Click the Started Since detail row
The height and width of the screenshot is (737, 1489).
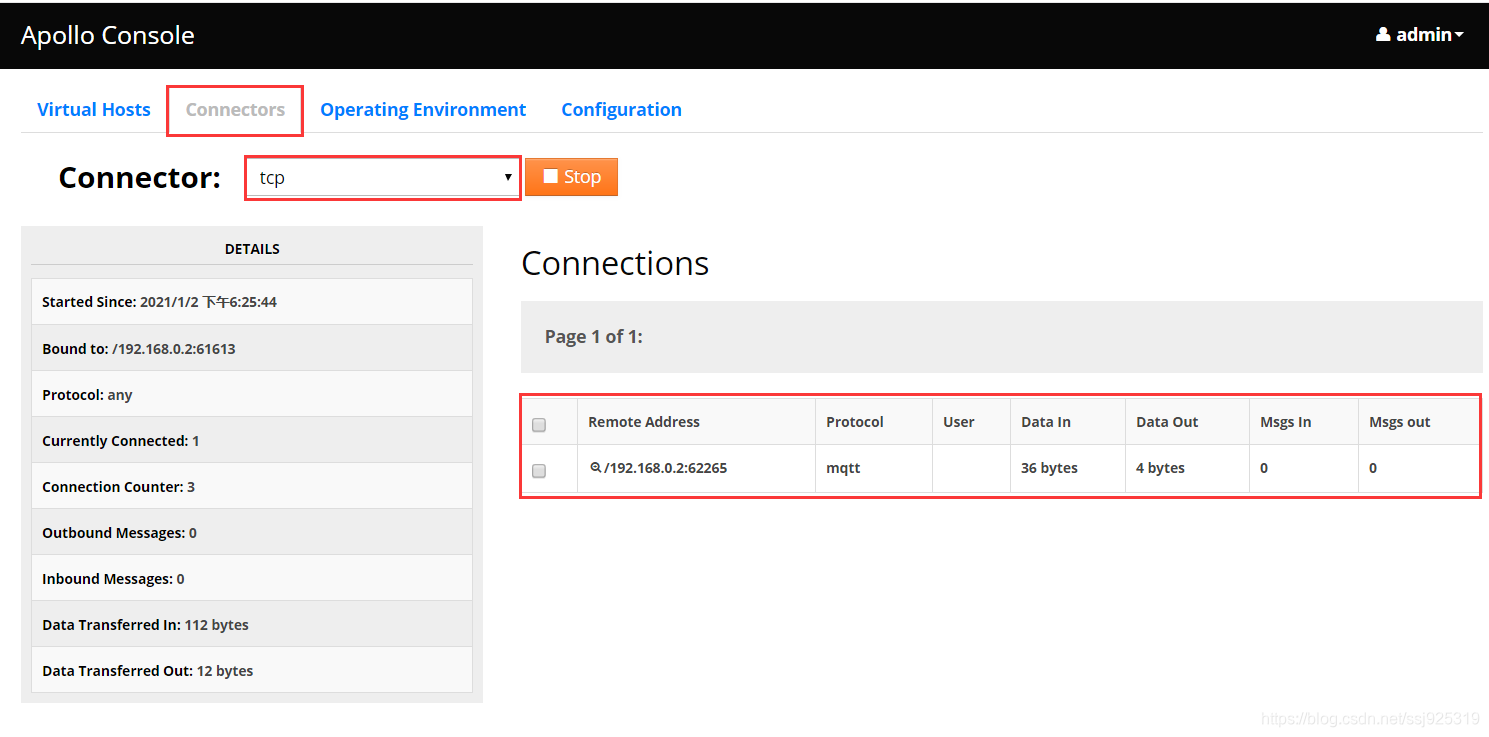point(252,302)
